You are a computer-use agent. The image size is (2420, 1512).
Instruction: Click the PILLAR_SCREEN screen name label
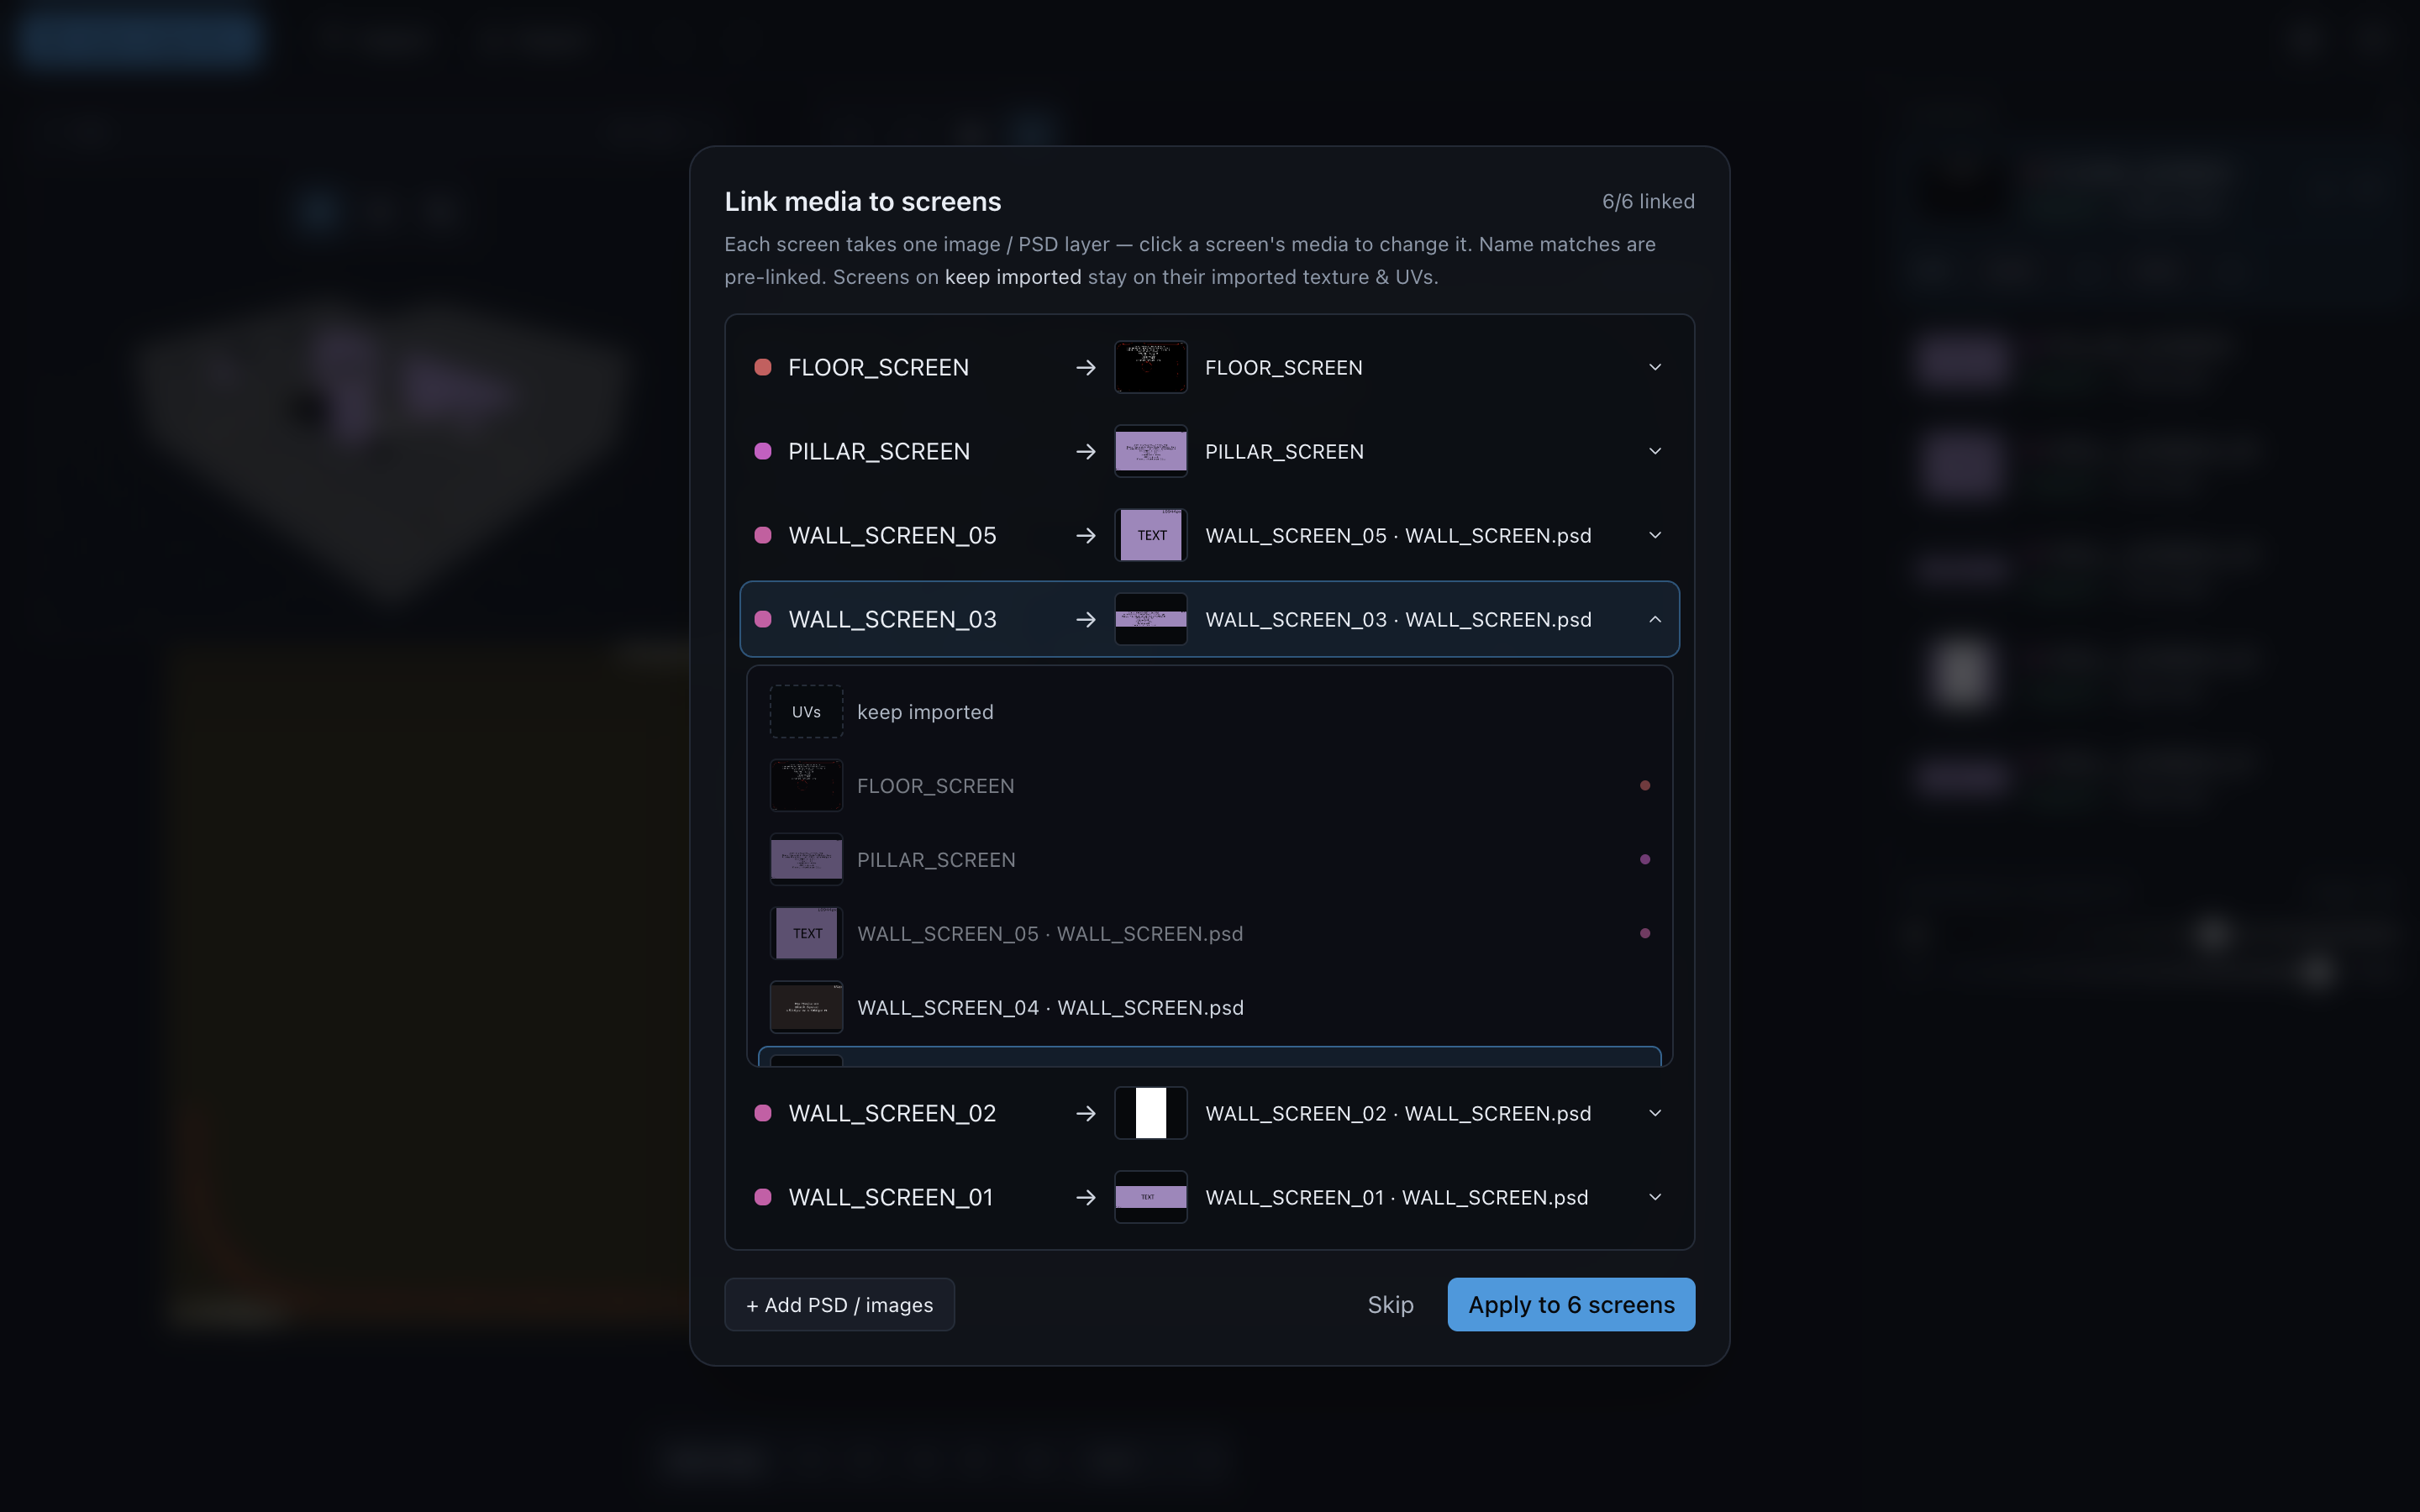click(879, 451)
